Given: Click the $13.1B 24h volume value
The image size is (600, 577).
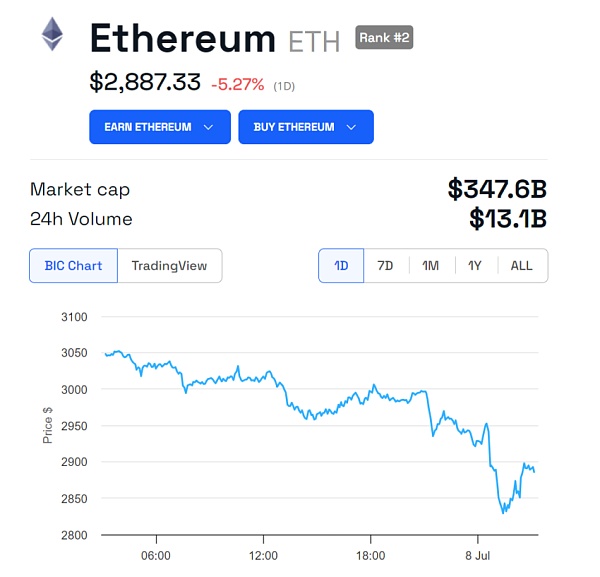Looking at the screenshot, I should [x=508, y=219].
